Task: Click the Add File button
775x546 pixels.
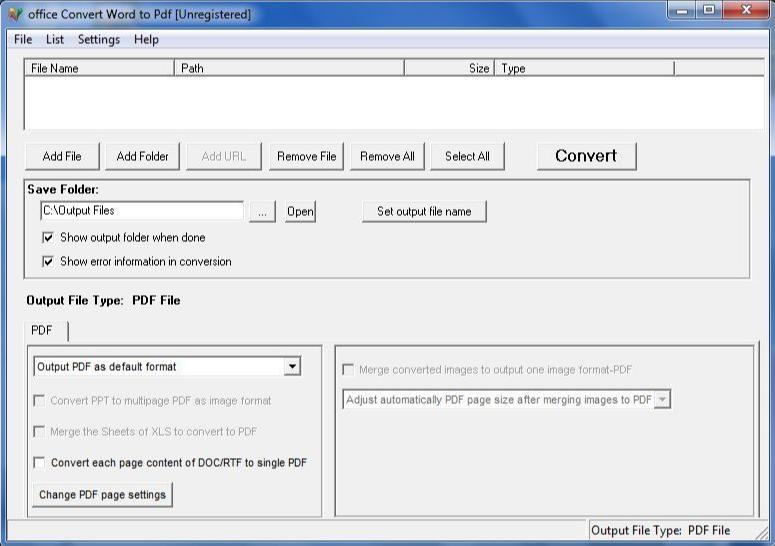Action: pyautogui.click(x=62, y=157)
